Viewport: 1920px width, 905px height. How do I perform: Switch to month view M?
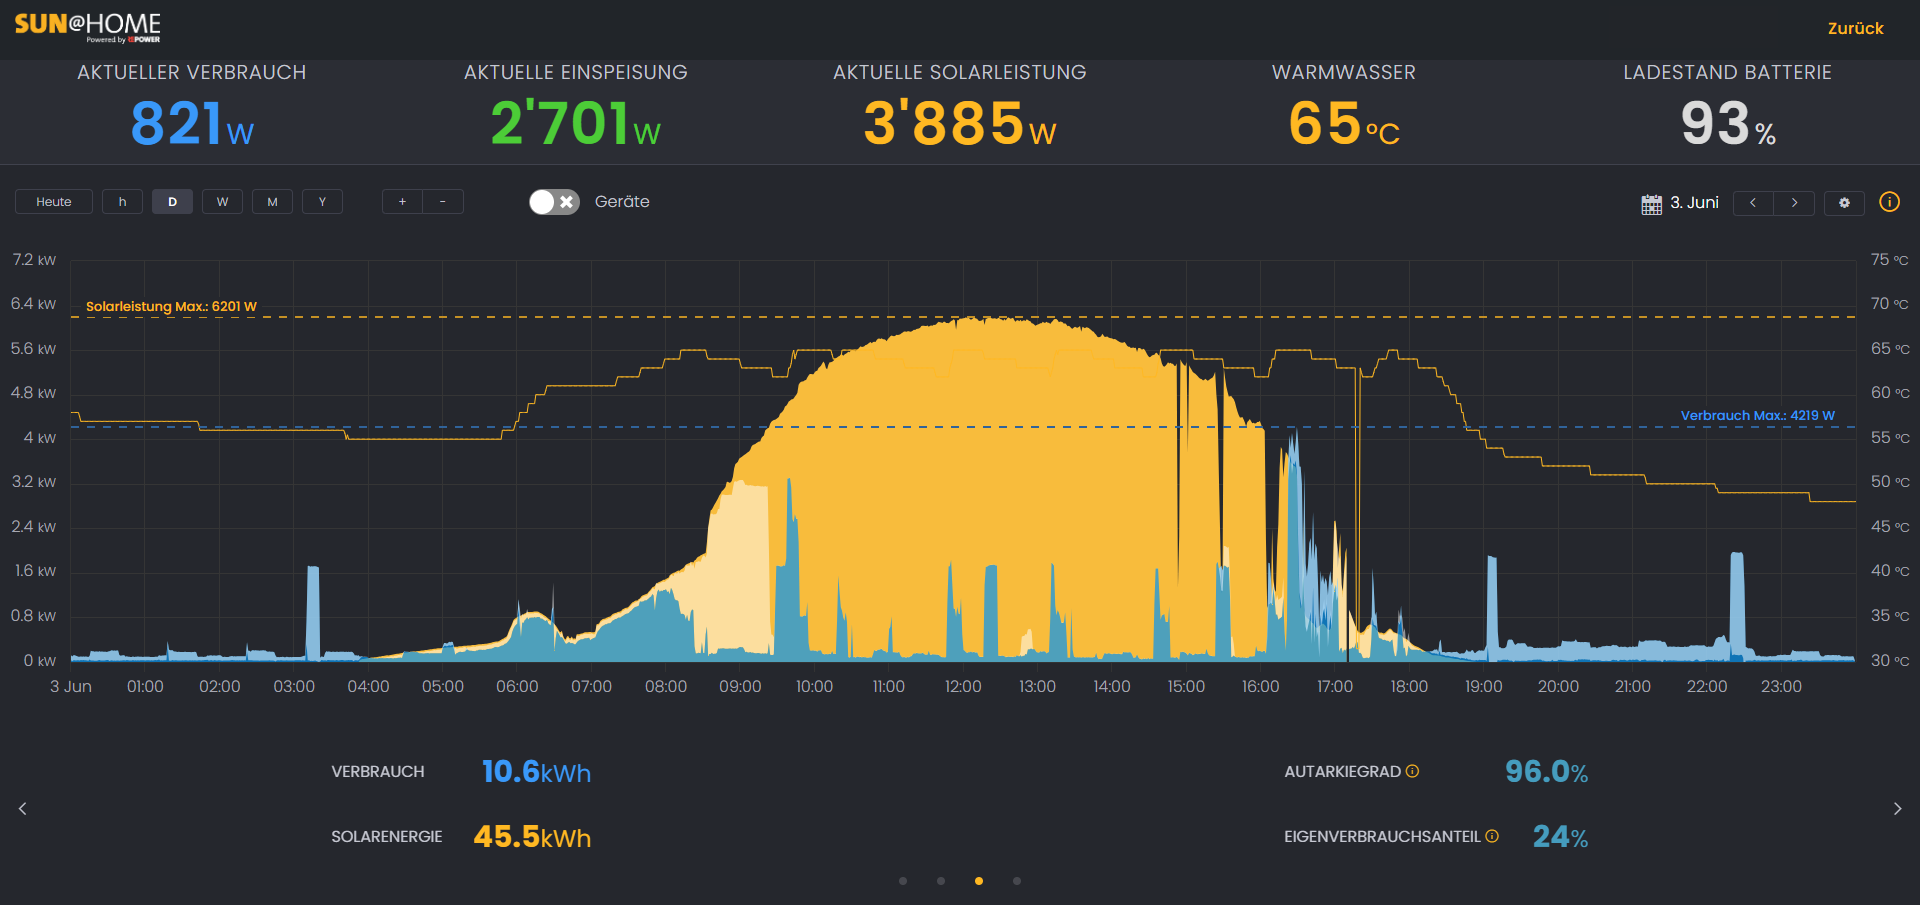click(272, 202)
